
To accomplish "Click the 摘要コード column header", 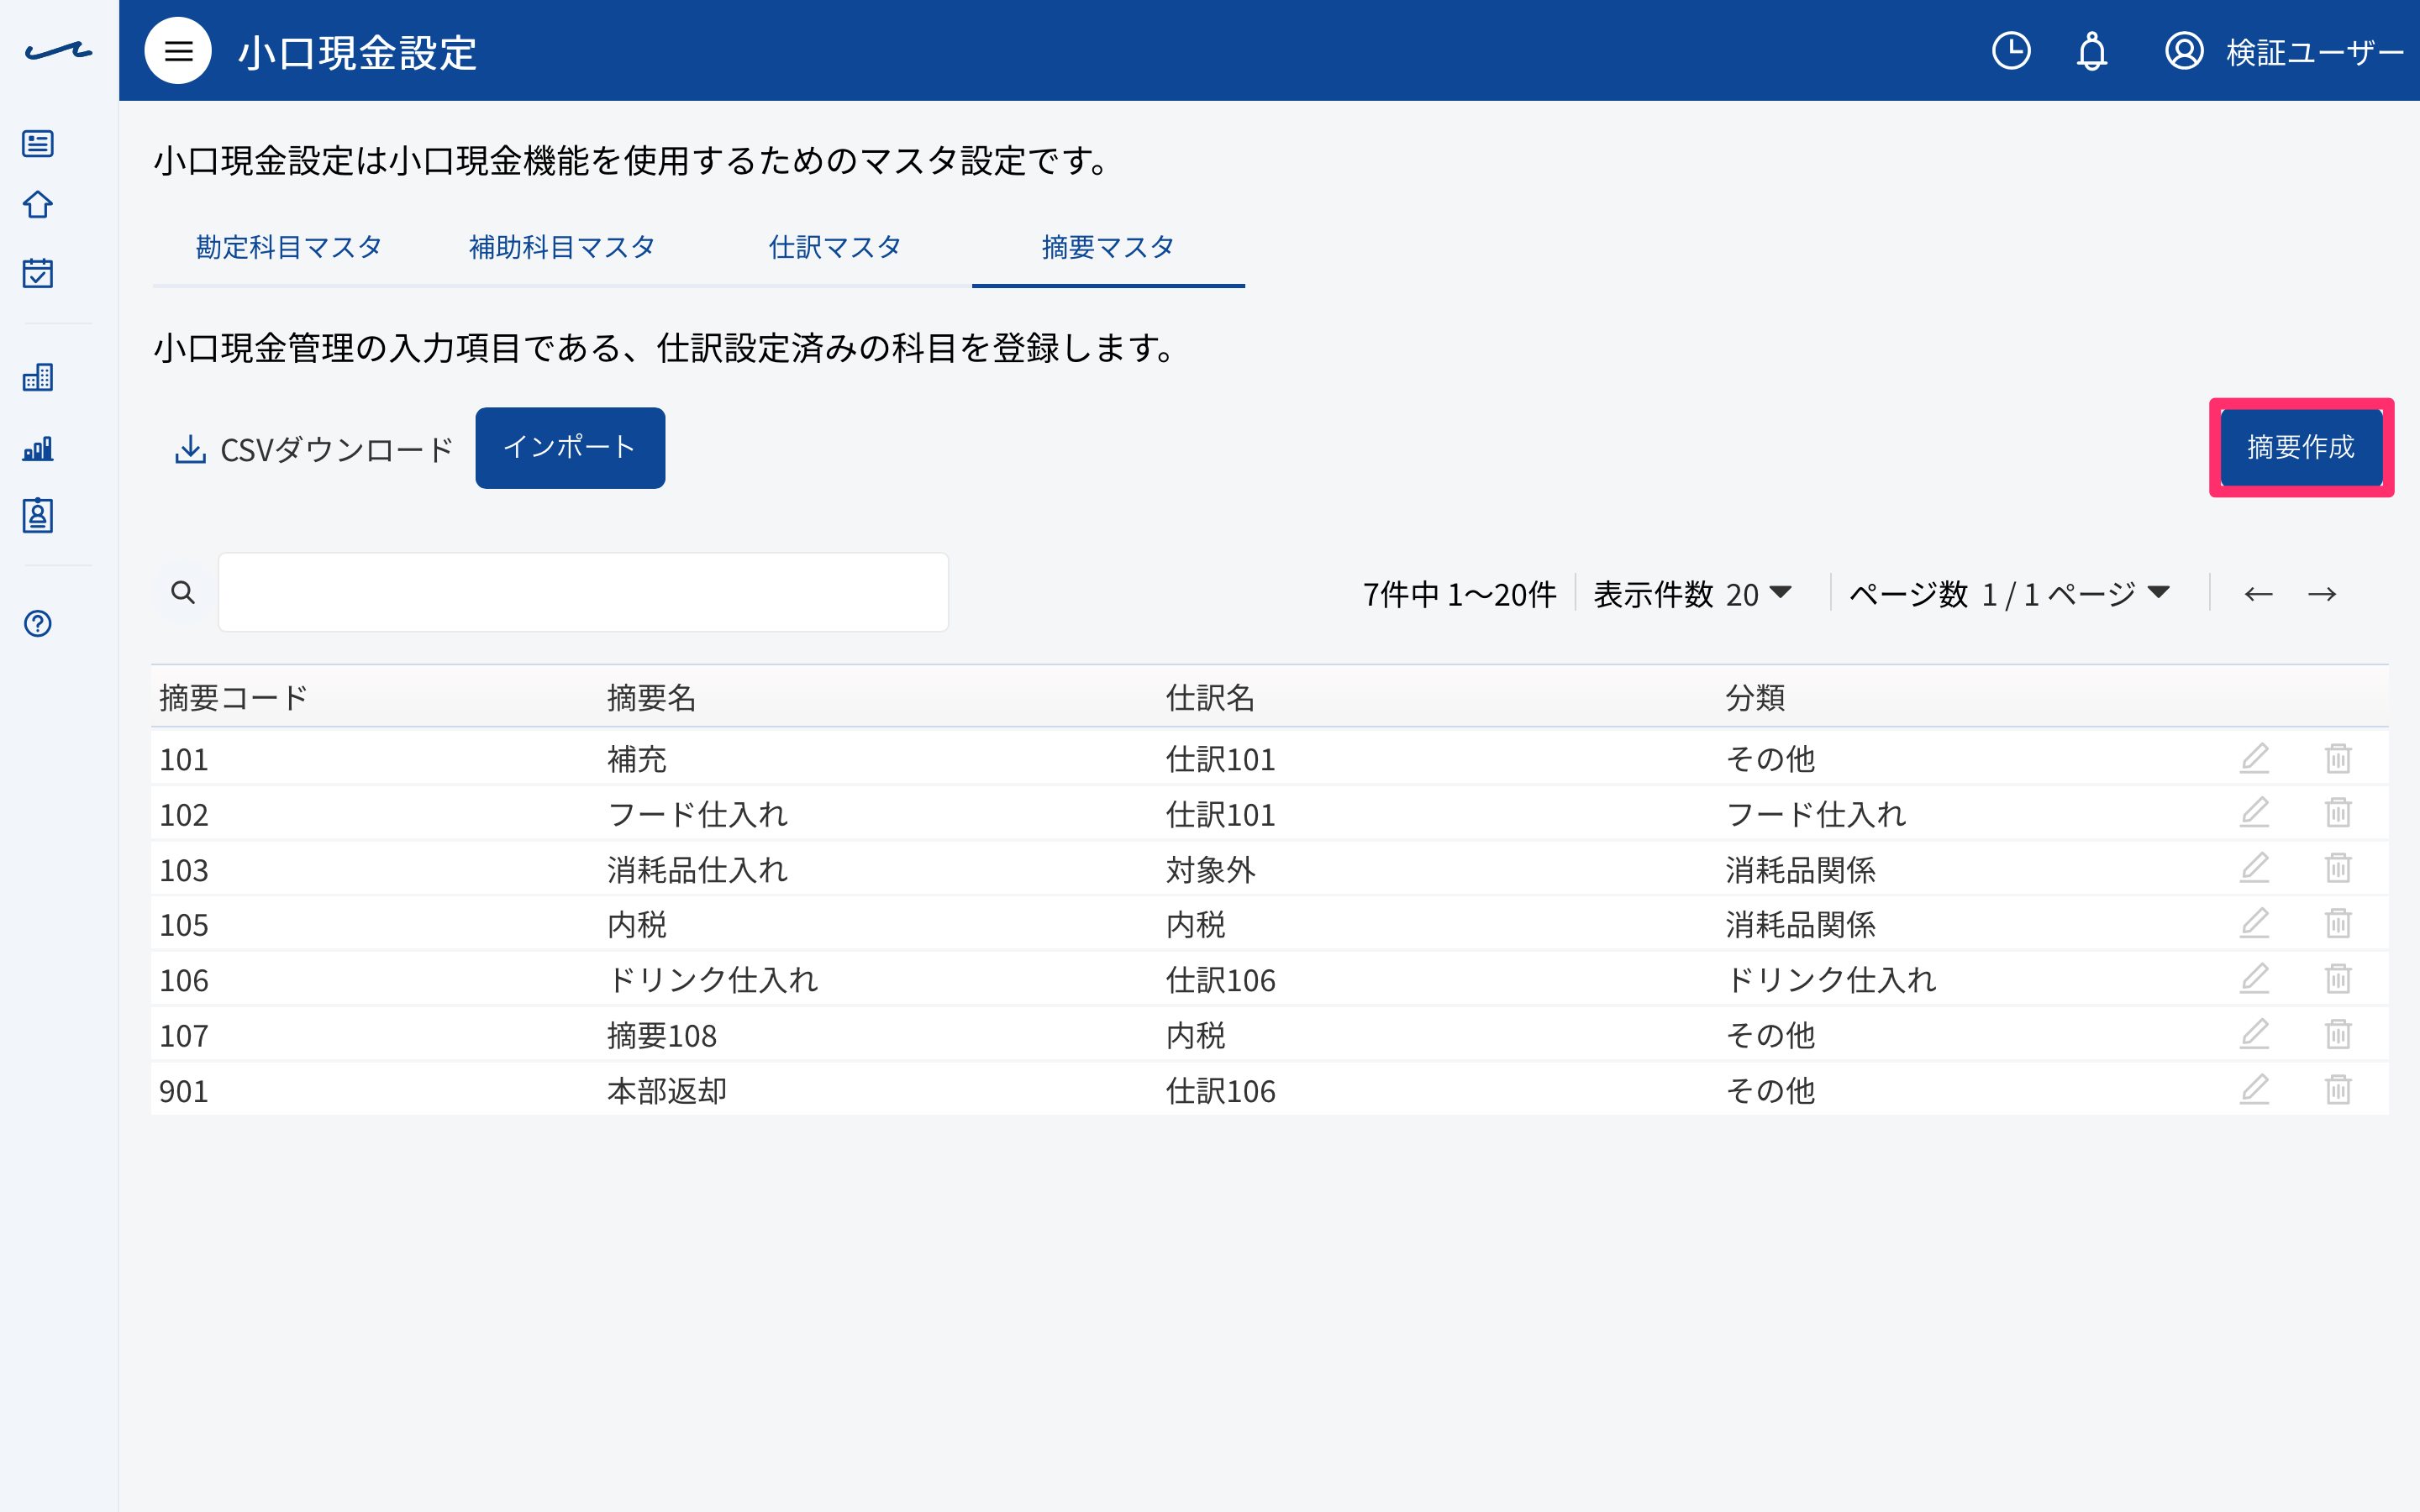I will coord(234,697).
